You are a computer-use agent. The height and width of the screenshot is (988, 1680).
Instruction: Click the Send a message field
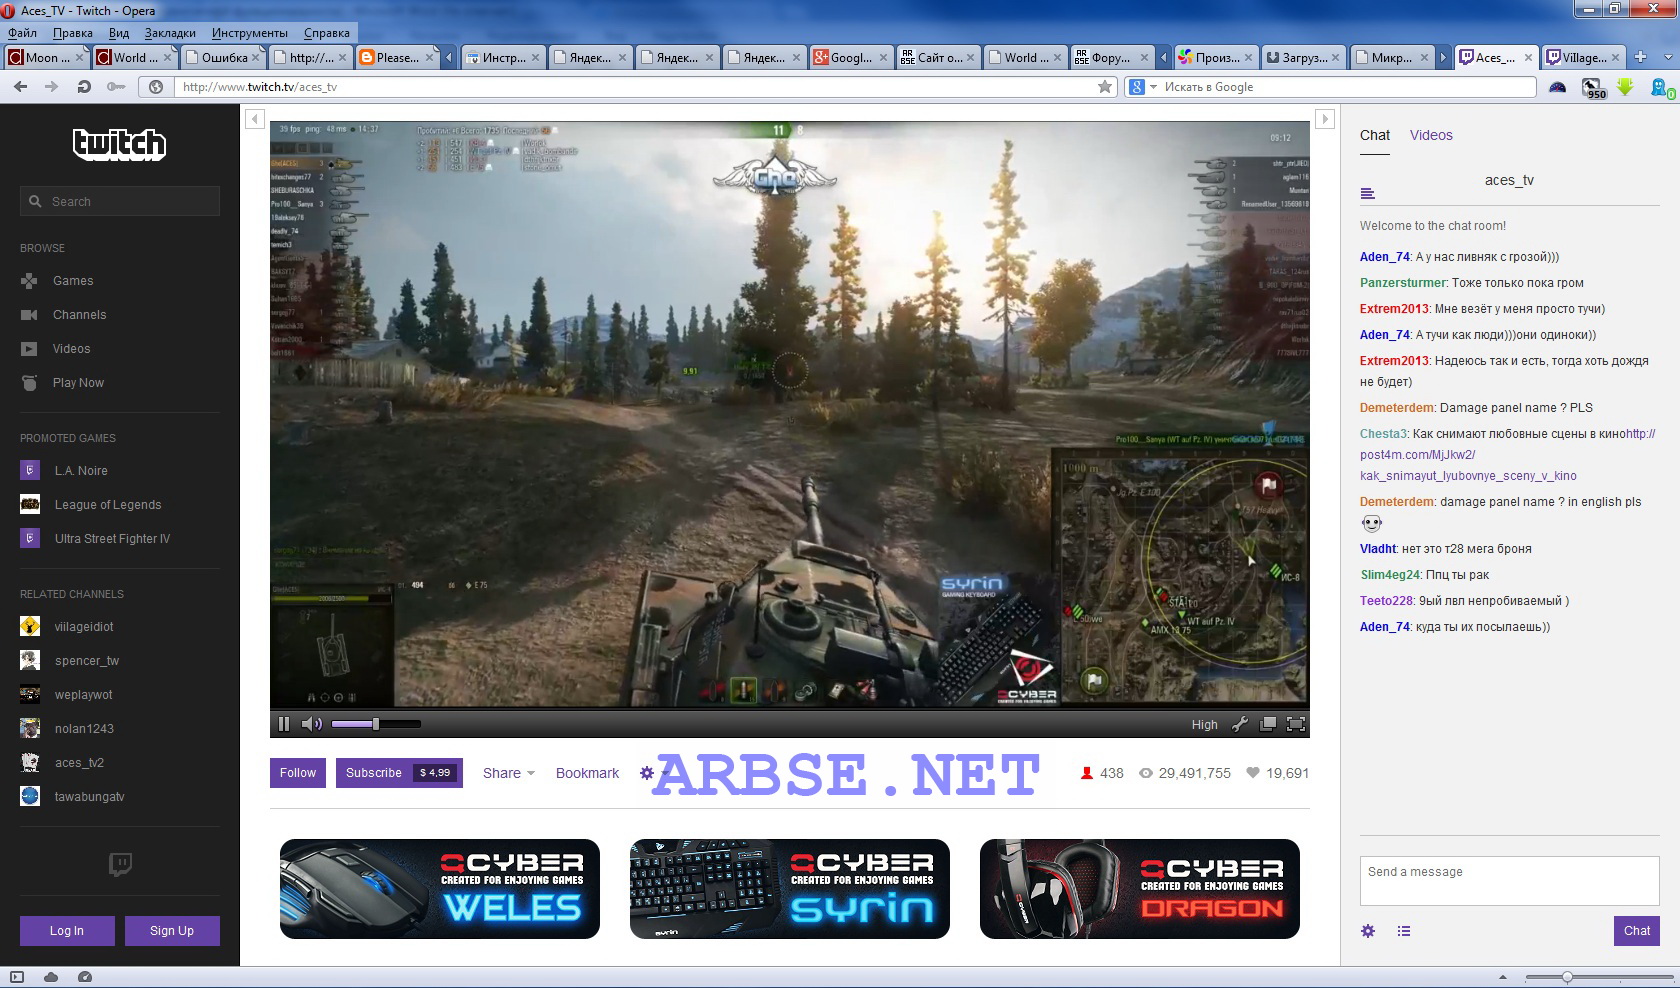tap(1509, 881)
